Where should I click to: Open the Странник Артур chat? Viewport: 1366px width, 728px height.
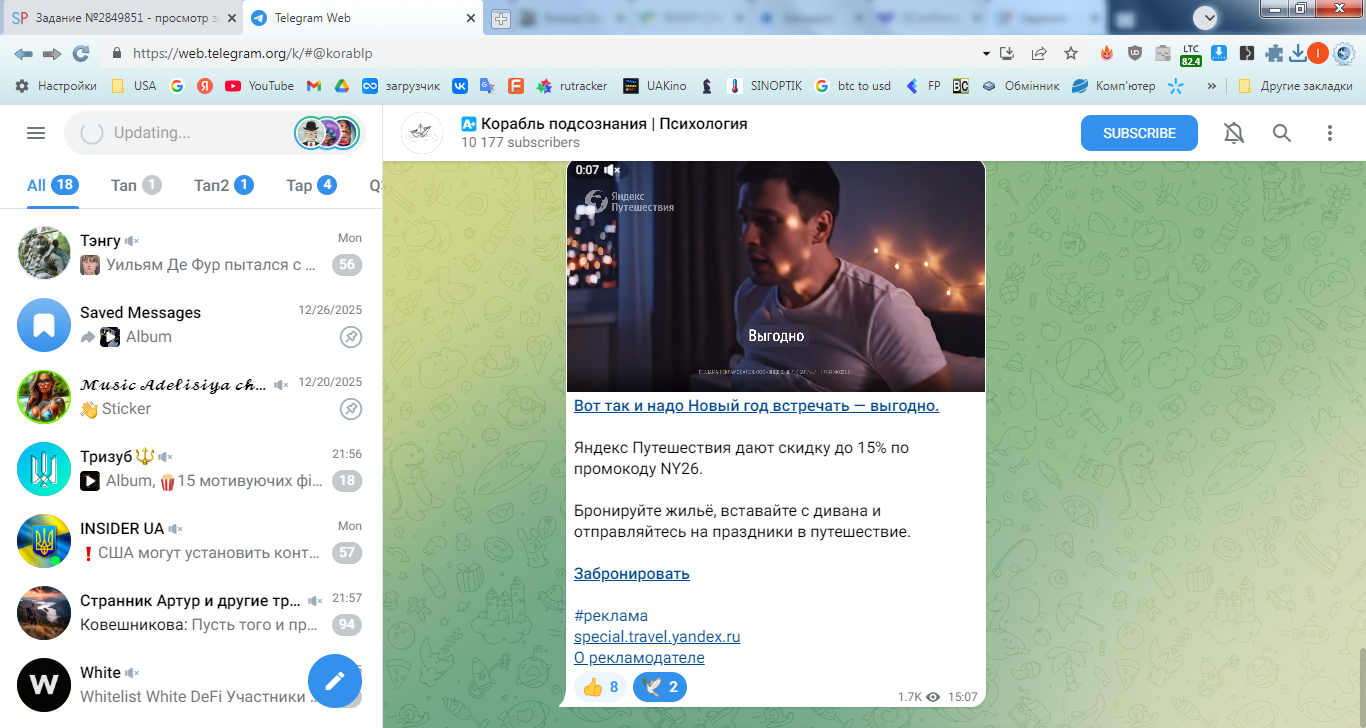pyautogui.click(x=191, y=612)
